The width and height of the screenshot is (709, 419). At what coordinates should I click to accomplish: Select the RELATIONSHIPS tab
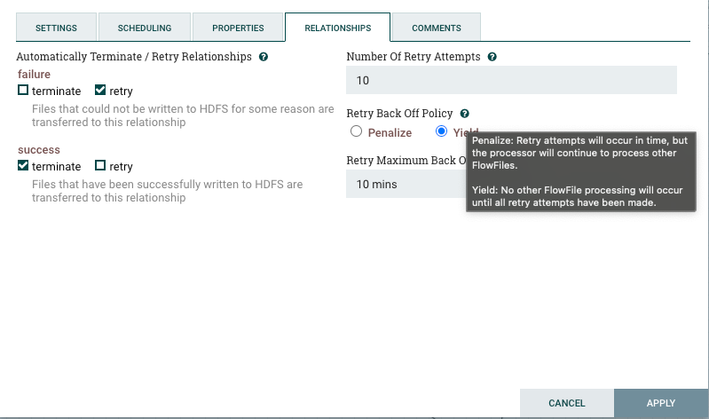click(338, 28)
